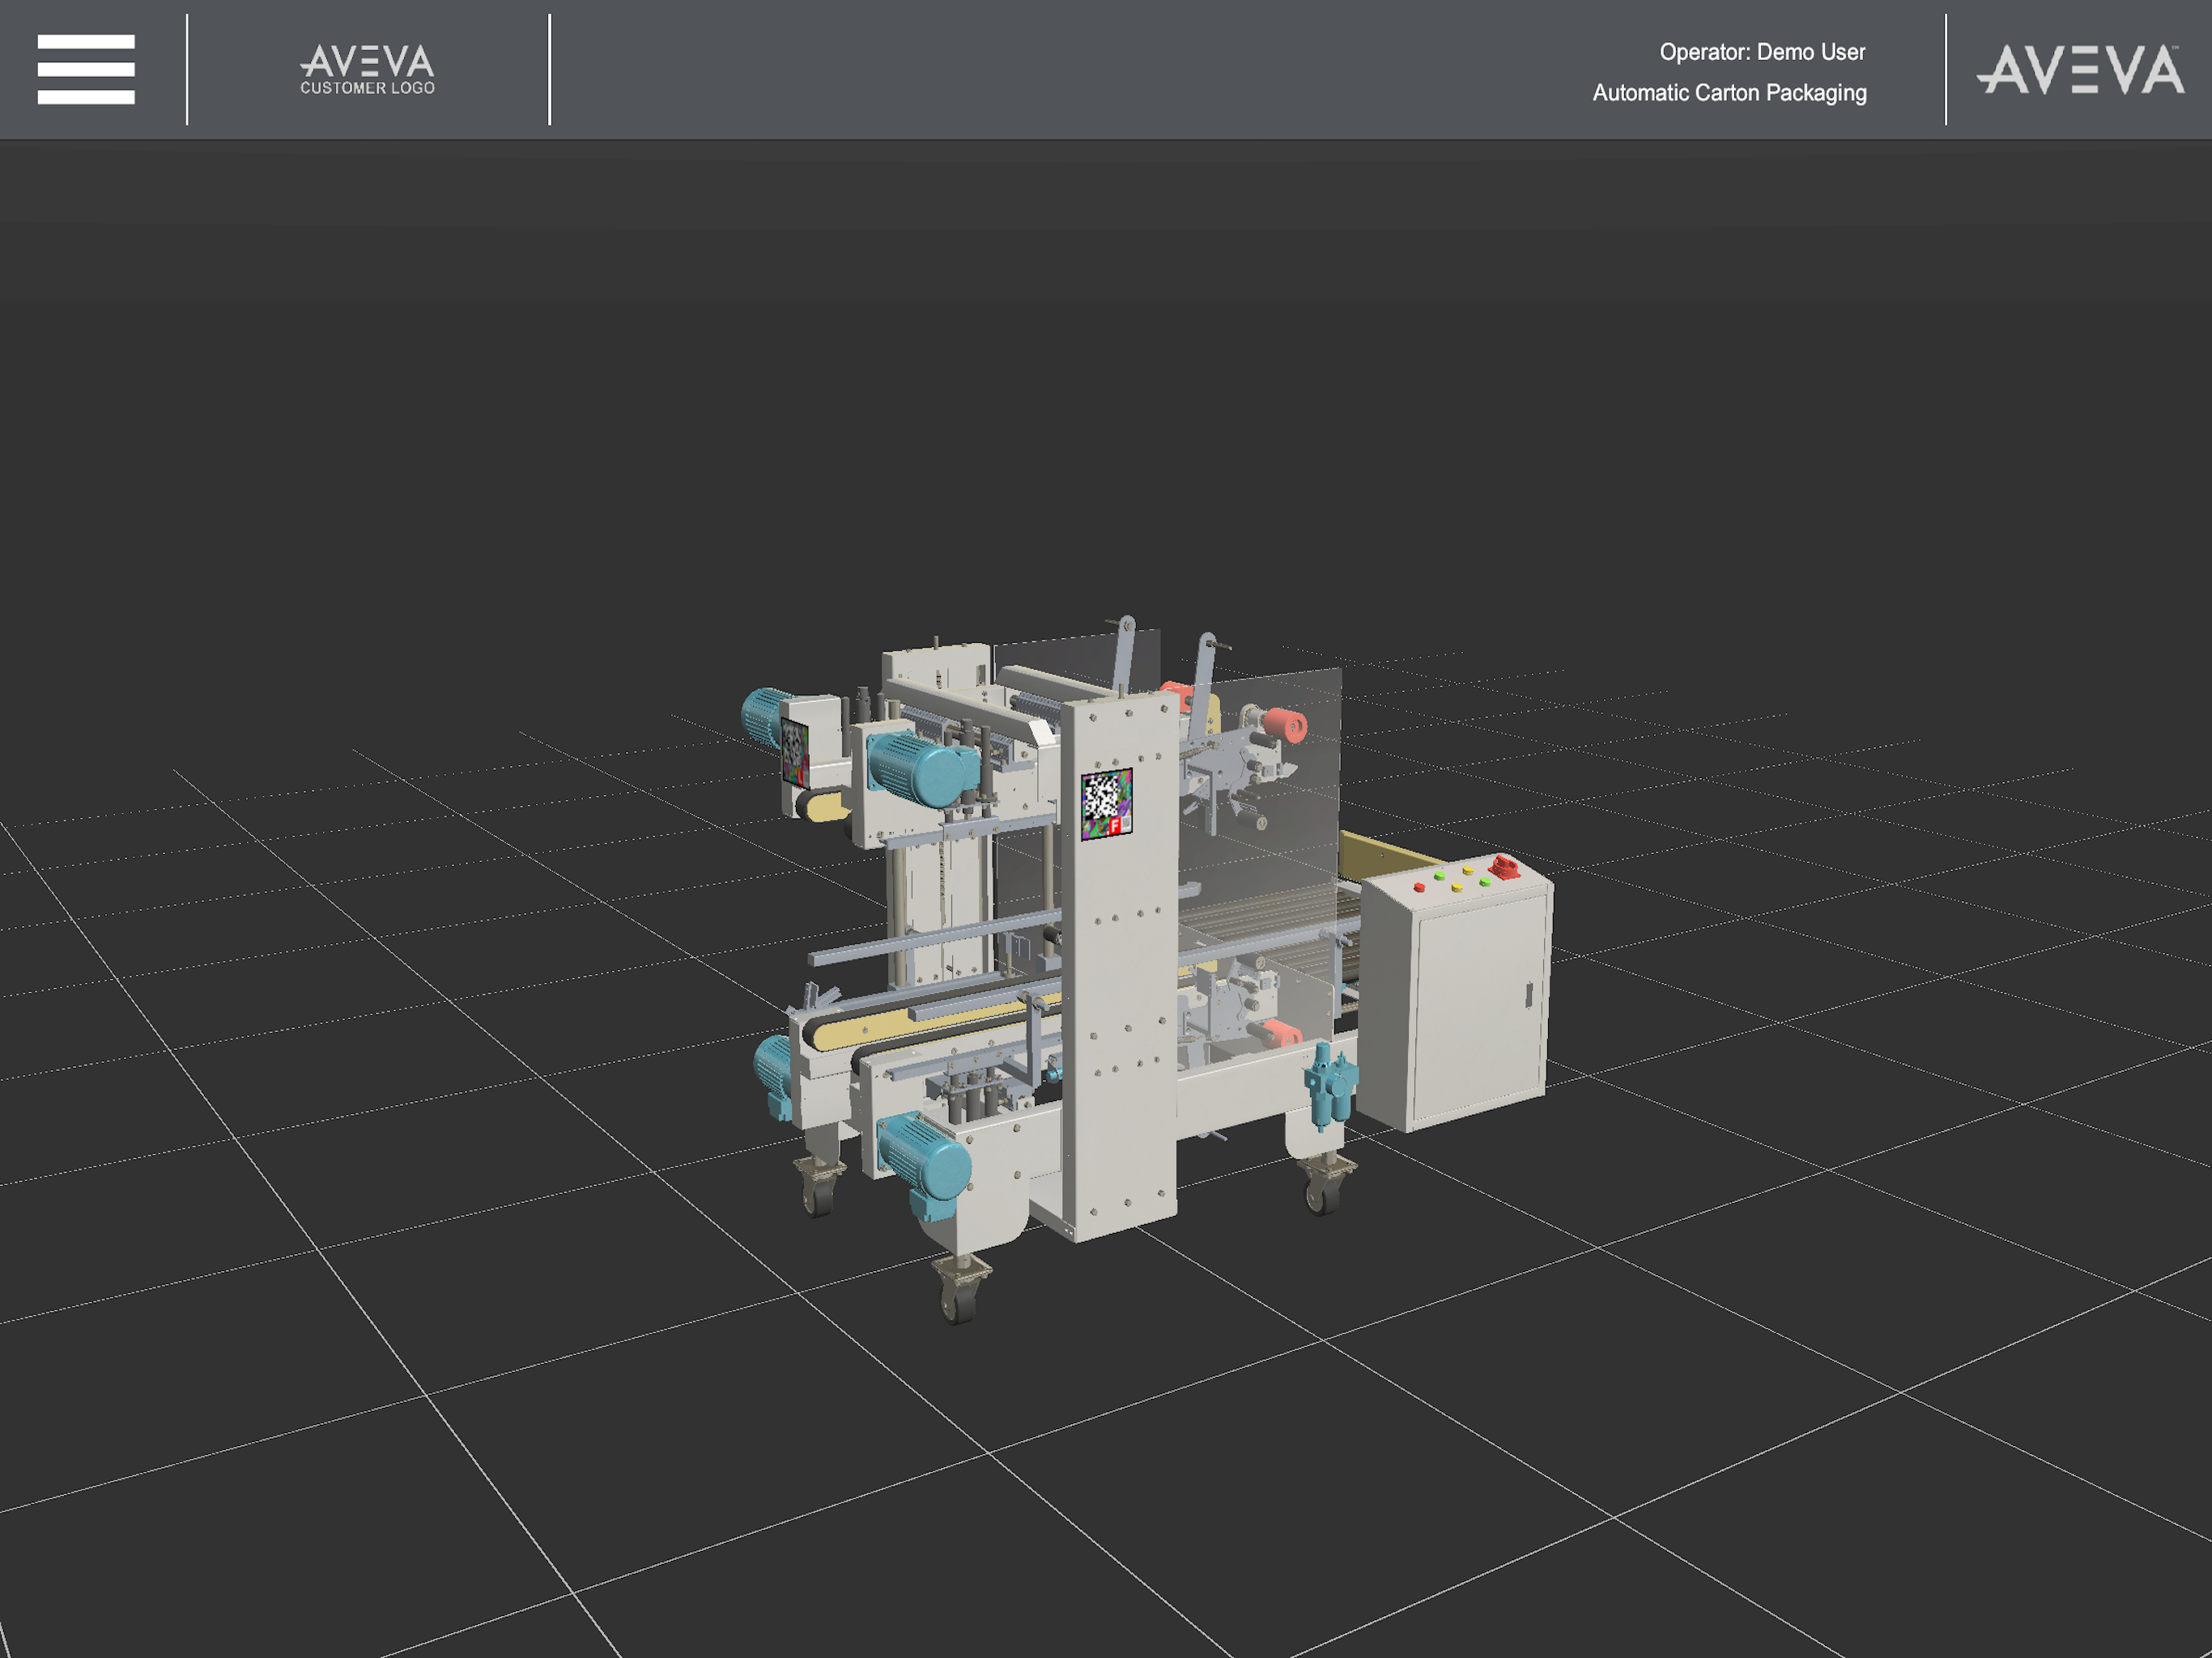This screenshot has width=2212, height=1658.
Task: Select the red tape roll at top
Action: coord(1284,725)
